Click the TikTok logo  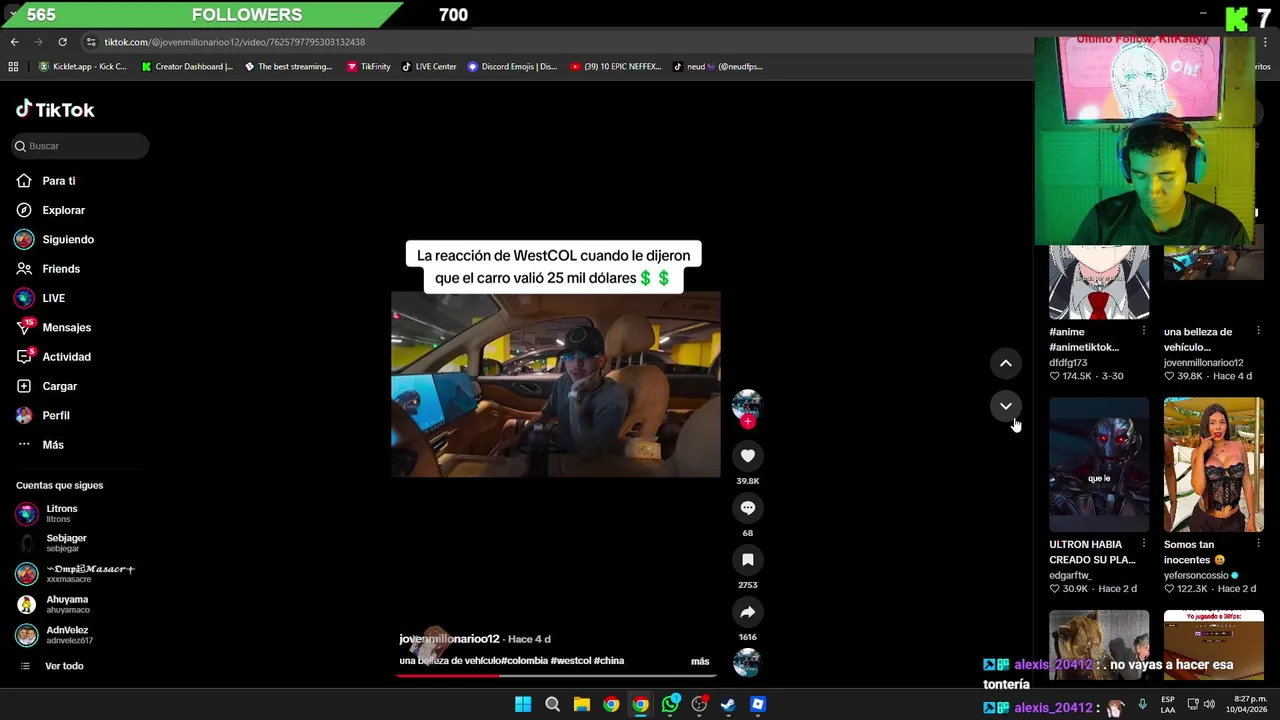click(x=55, y=110)
